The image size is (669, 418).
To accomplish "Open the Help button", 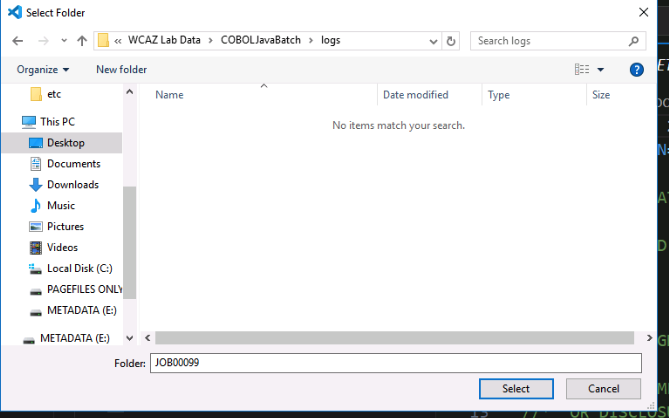I will pyautogui.click(x=637, y=70).
